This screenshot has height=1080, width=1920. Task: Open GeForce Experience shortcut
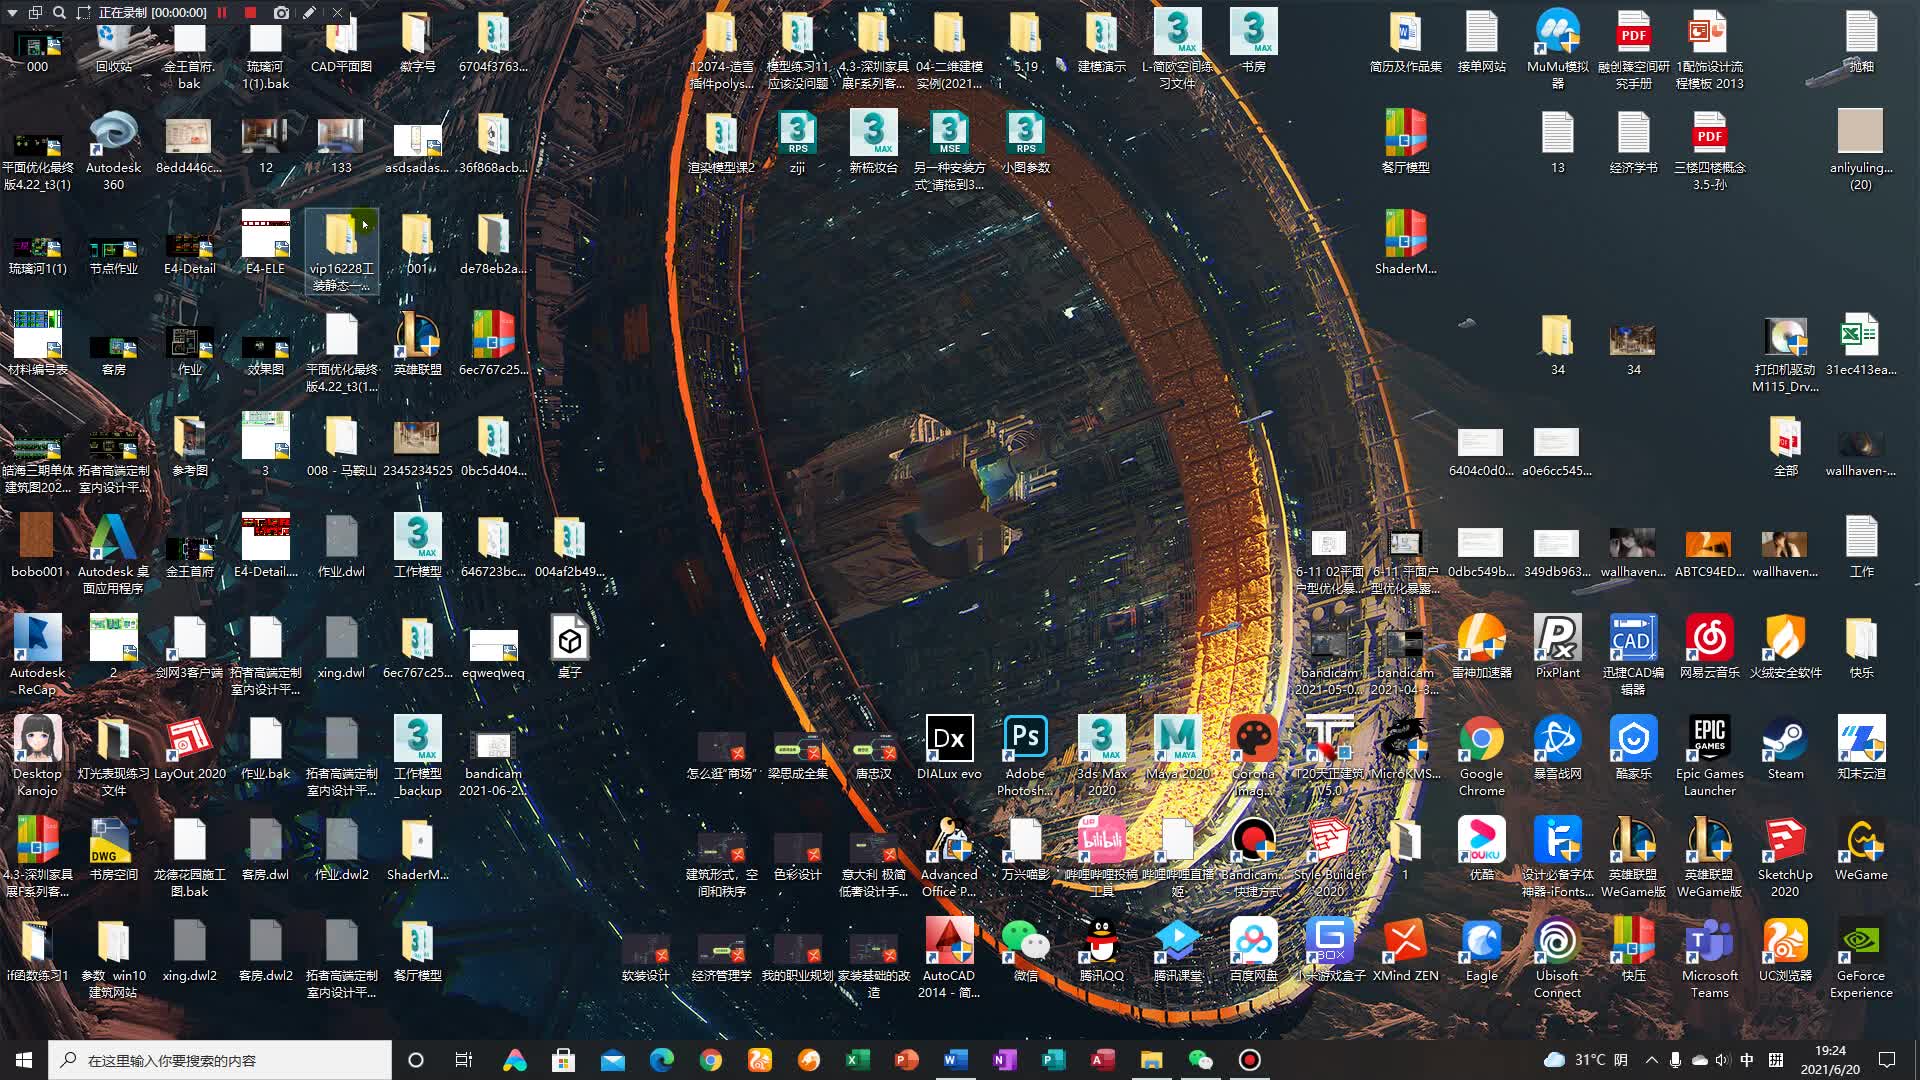[x=1861, y=957]
